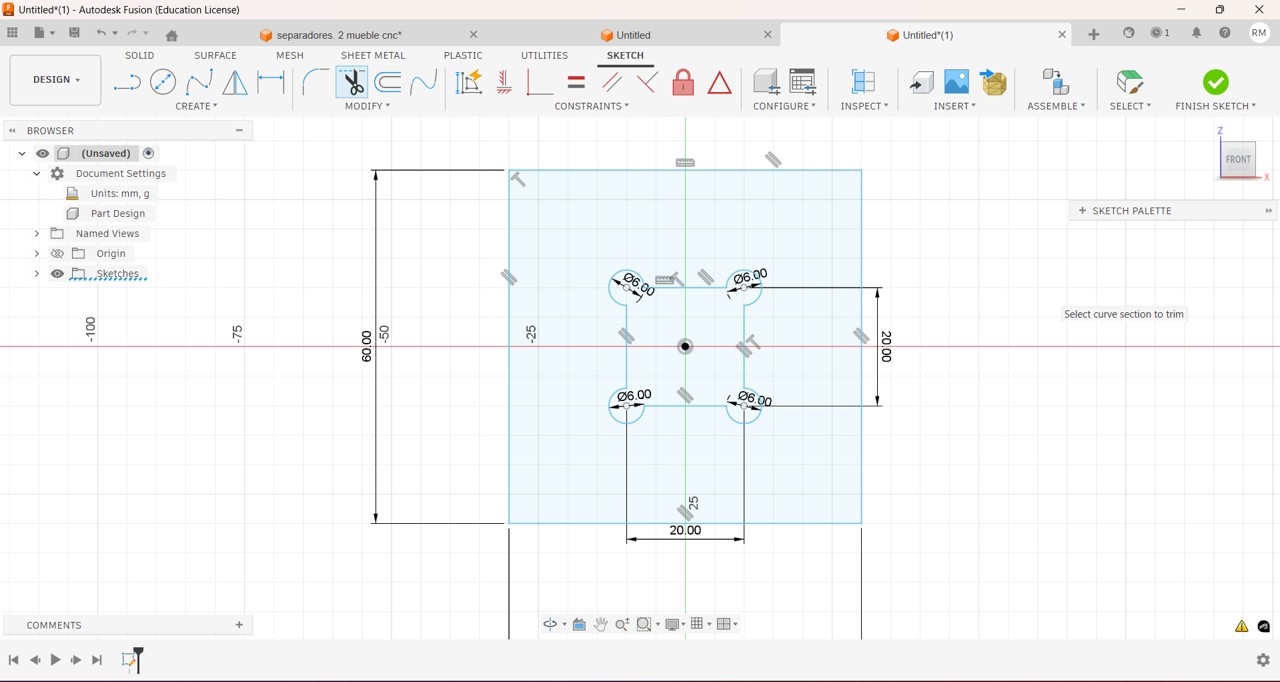The image size is (1280, 682).
Task: Select the Mirror sketch tool
Action: pos(235,82)
